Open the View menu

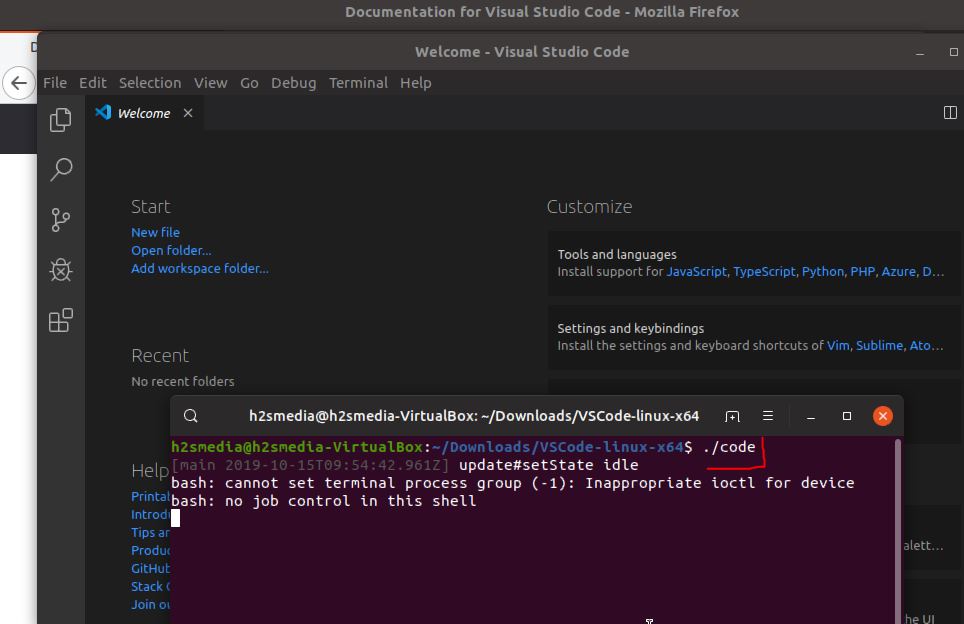tap(211, 83)
